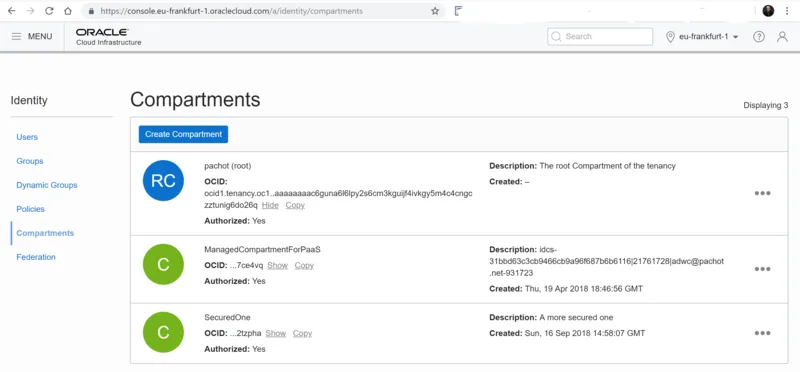This screenshot has width=800, height=372.
Task: Select Compartments in the sidebar
Action: pyautogui.click(x=45, y=233)
